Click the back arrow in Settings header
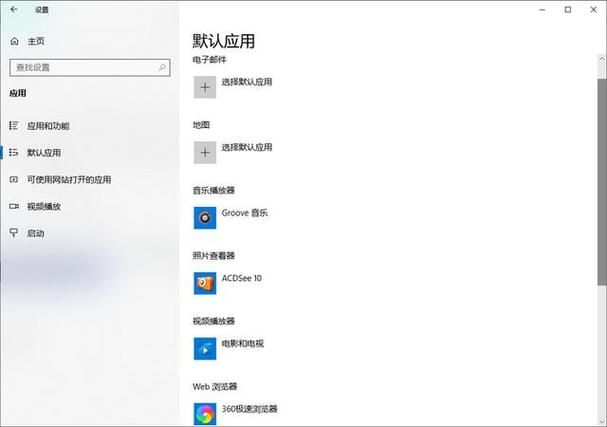 click(13, 10)
